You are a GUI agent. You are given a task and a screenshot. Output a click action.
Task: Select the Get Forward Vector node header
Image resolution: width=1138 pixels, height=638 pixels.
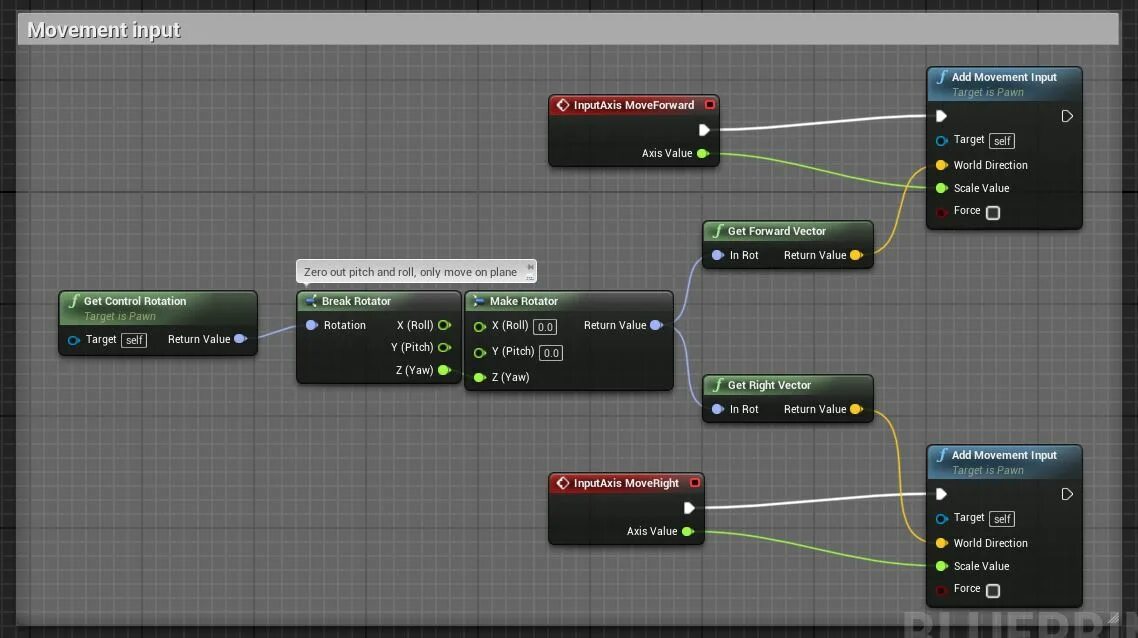pyautogui.click(x=787, y=232)
